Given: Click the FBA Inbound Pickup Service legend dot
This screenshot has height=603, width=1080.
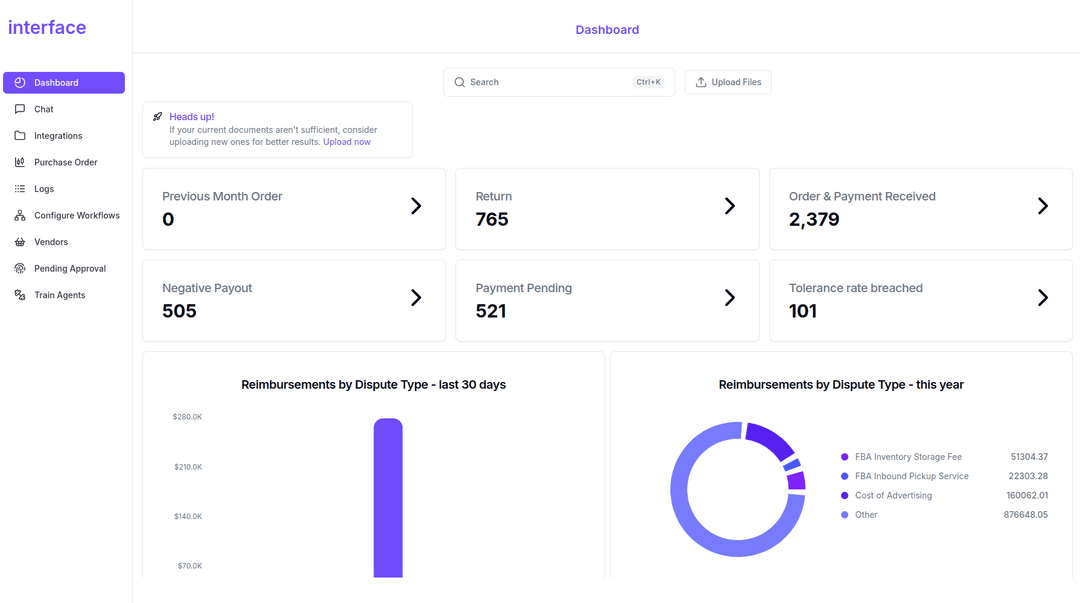Looking at the screenshot, I should pyautogui.click(x=844, y=476).
